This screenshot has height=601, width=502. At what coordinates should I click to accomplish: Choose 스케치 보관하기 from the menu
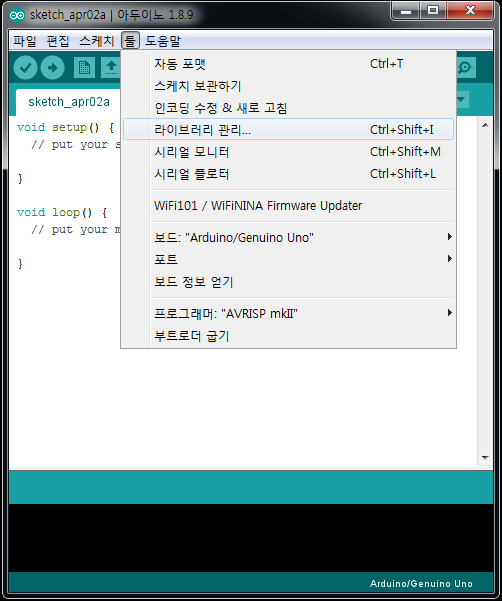click(288, 86)
